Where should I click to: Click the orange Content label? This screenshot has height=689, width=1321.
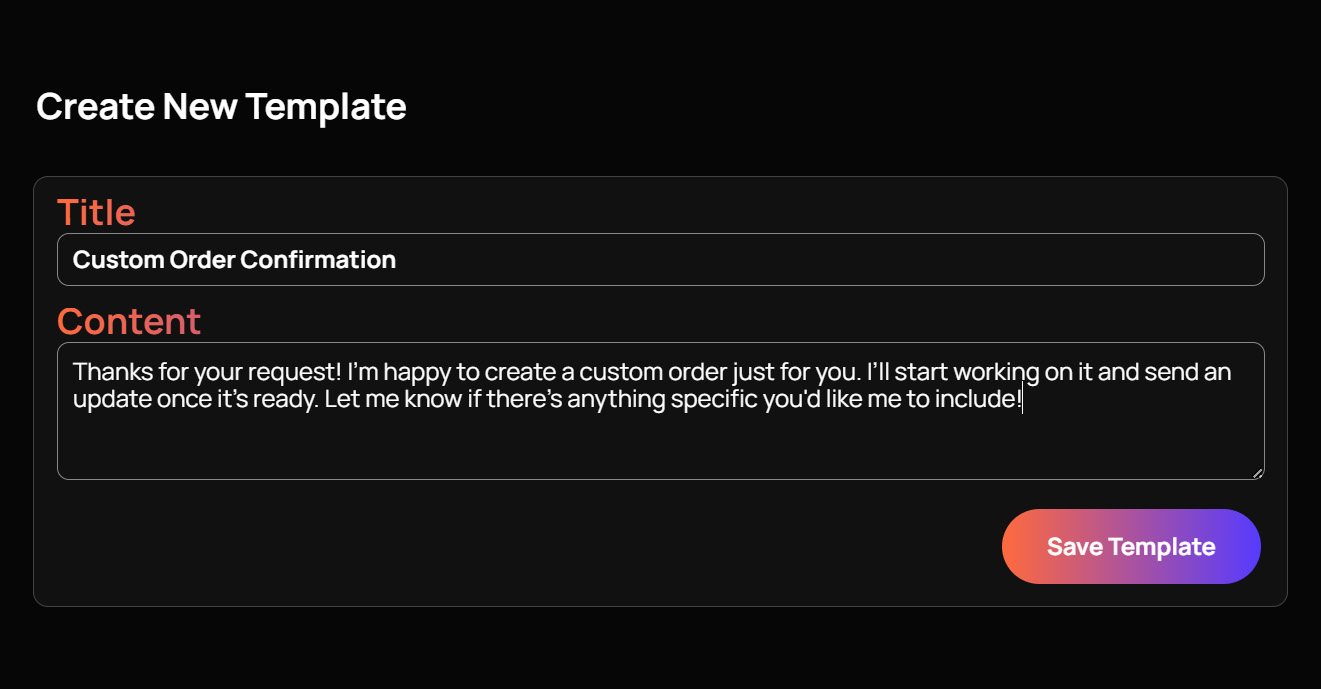(x=129, y=321)
